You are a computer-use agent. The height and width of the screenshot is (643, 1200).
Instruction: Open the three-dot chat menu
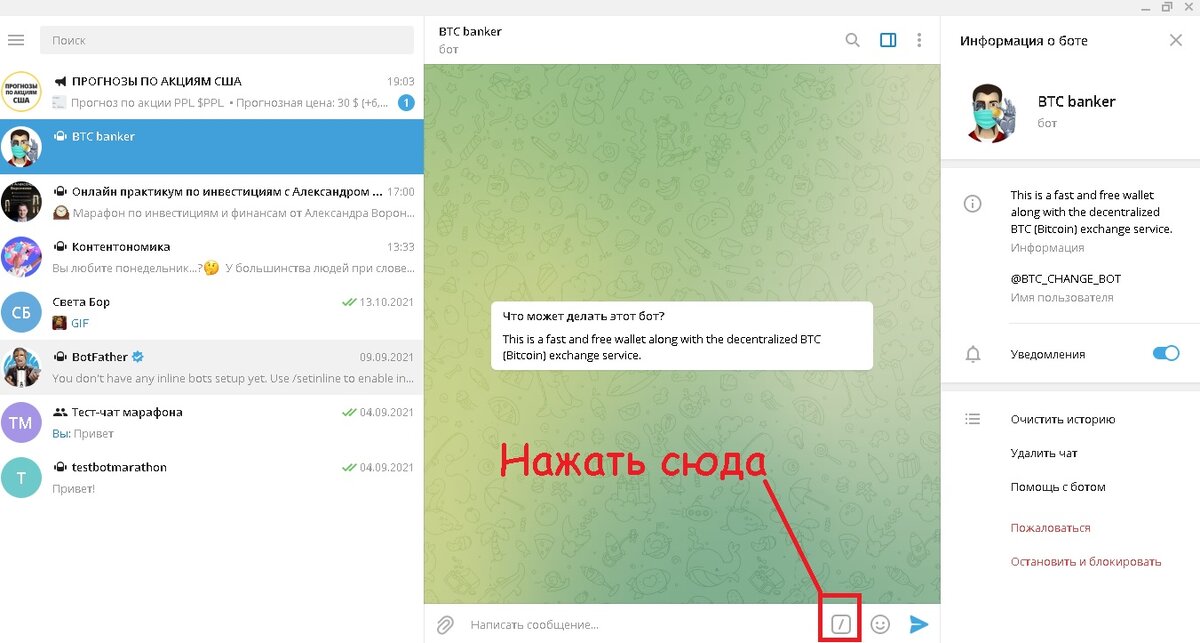point(919,40)
